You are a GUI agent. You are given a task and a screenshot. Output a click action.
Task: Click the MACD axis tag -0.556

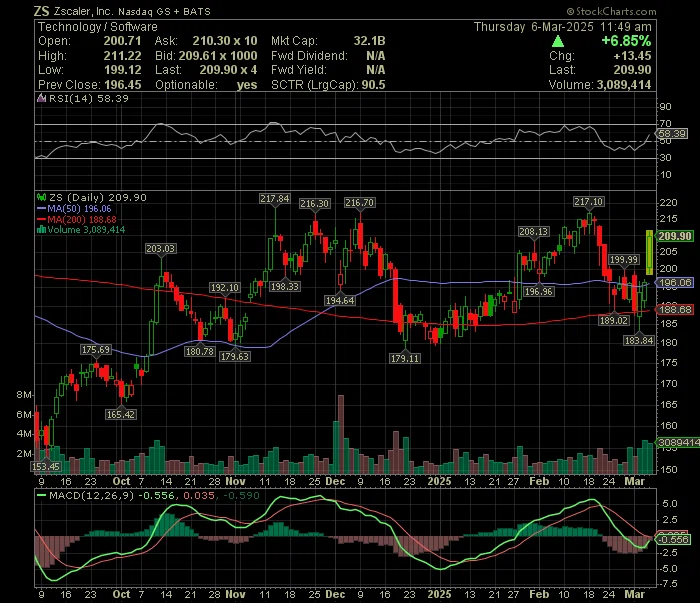click(x=674, y=540)
